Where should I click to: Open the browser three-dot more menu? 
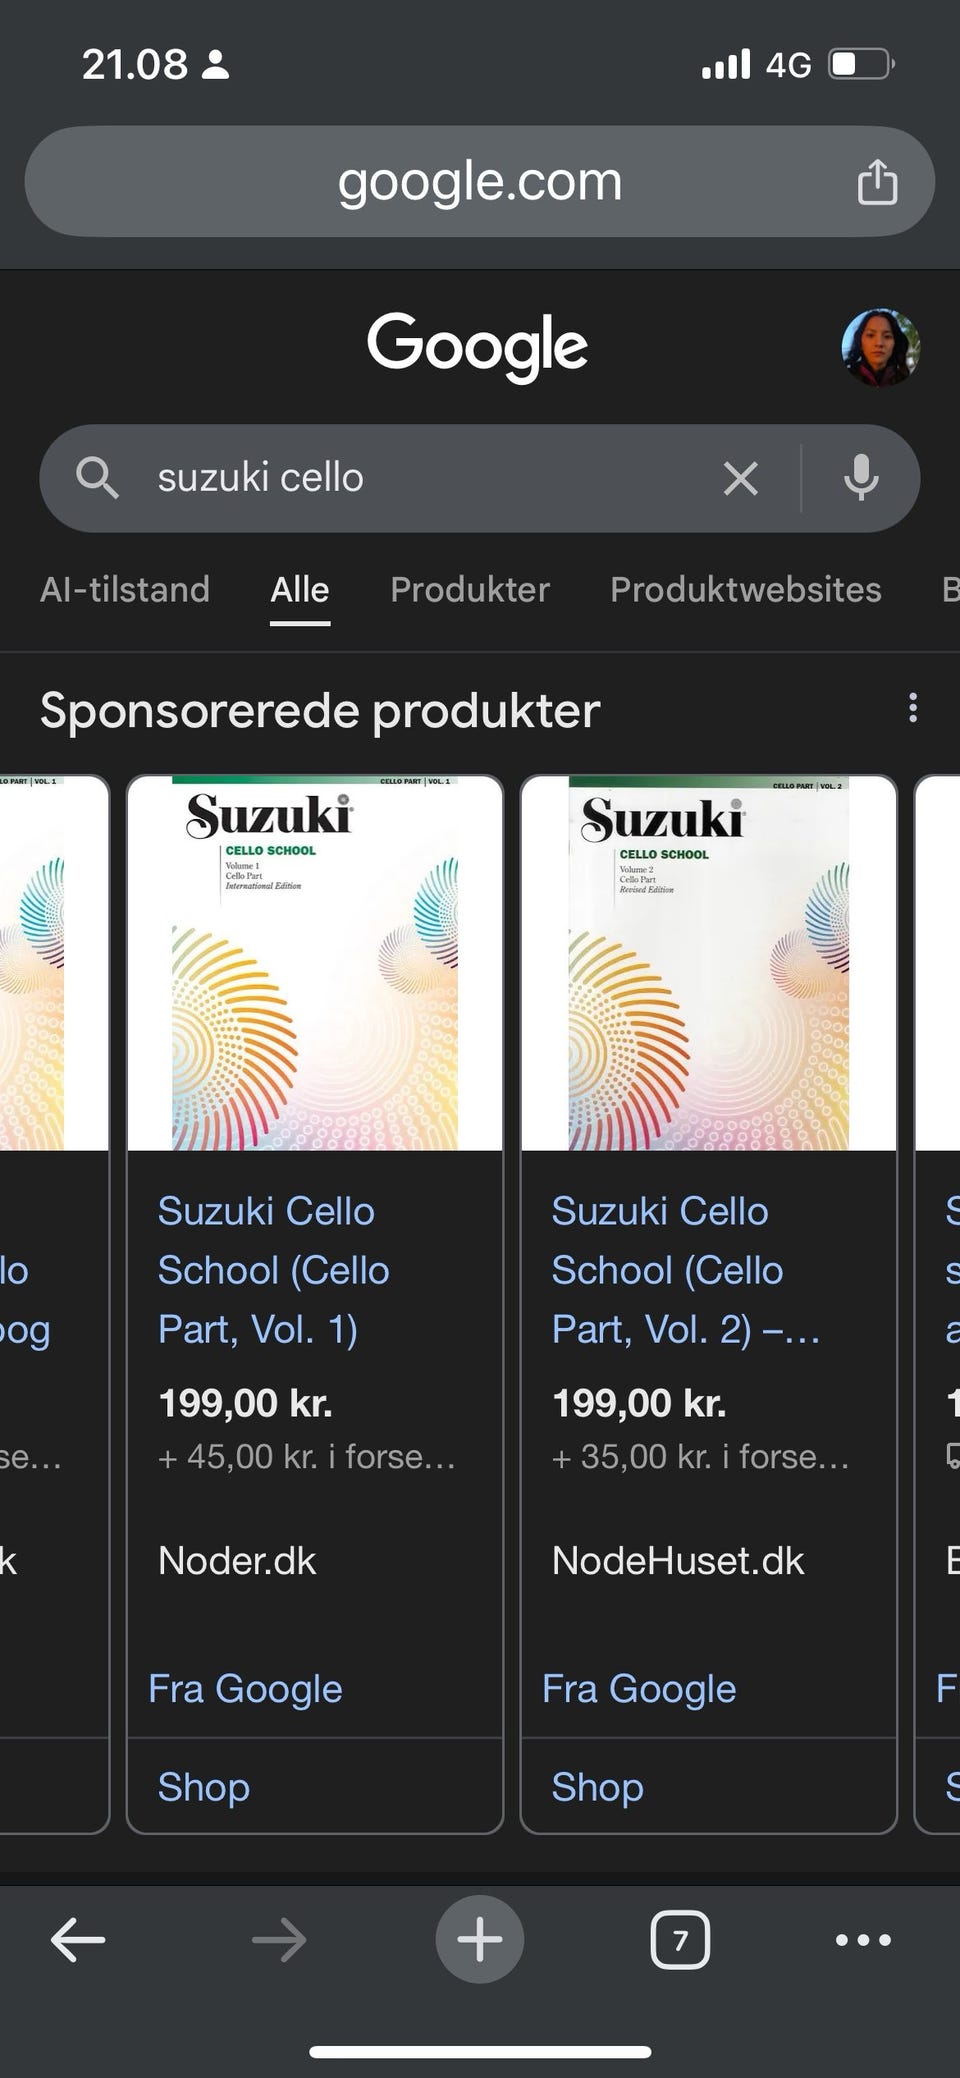tap(863, 1940)
